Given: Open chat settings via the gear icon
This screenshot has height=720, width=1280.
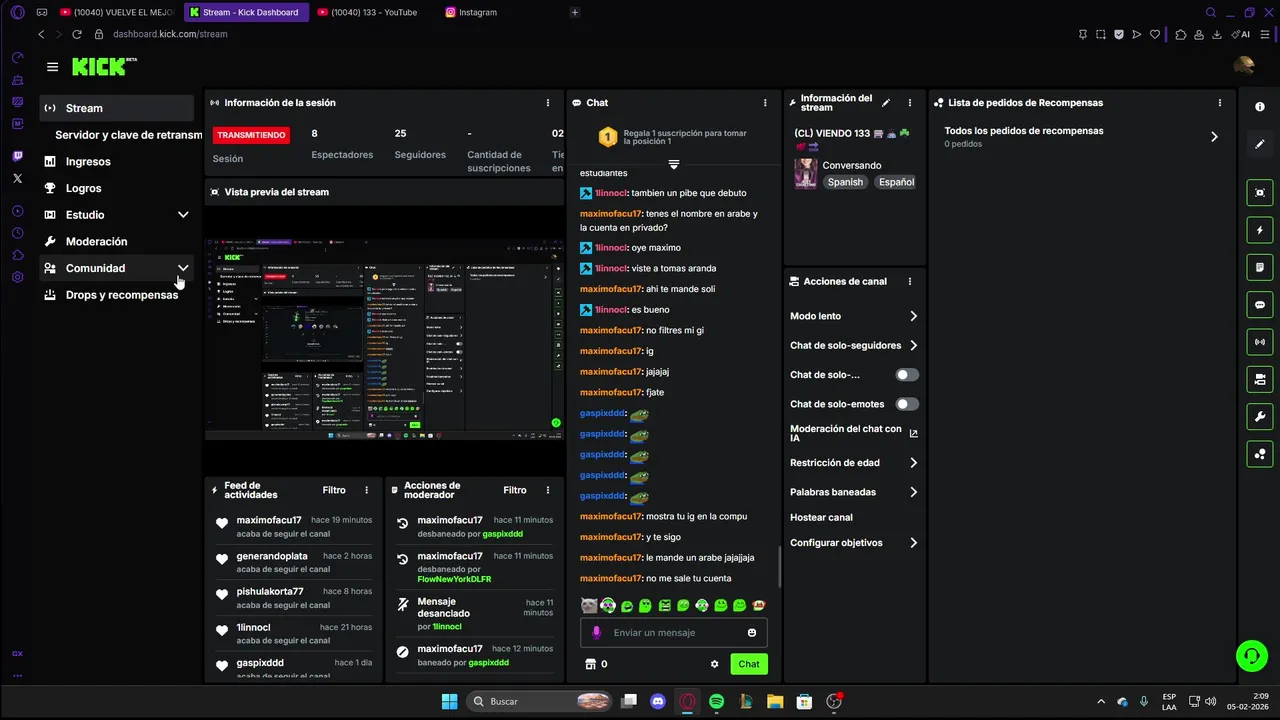Looking at the screenshot, I should [715, 664].
